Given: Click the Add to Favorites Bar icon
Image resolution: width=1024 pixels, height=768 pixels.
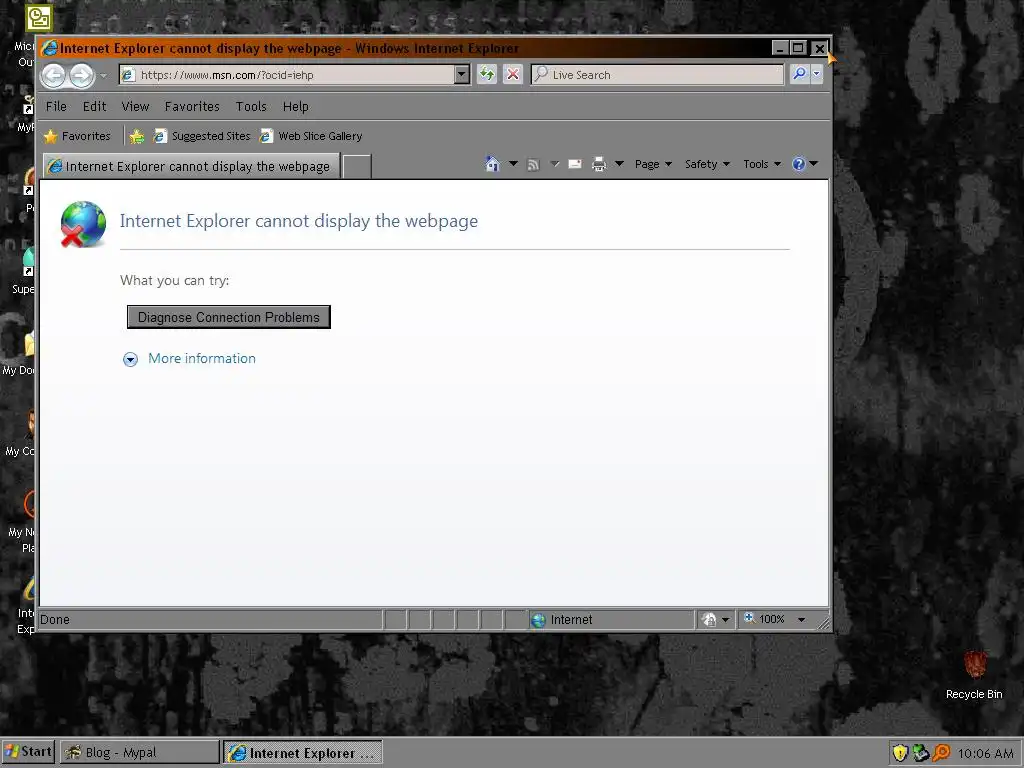Looking at the screenshot, I should (x=136, y=136).
